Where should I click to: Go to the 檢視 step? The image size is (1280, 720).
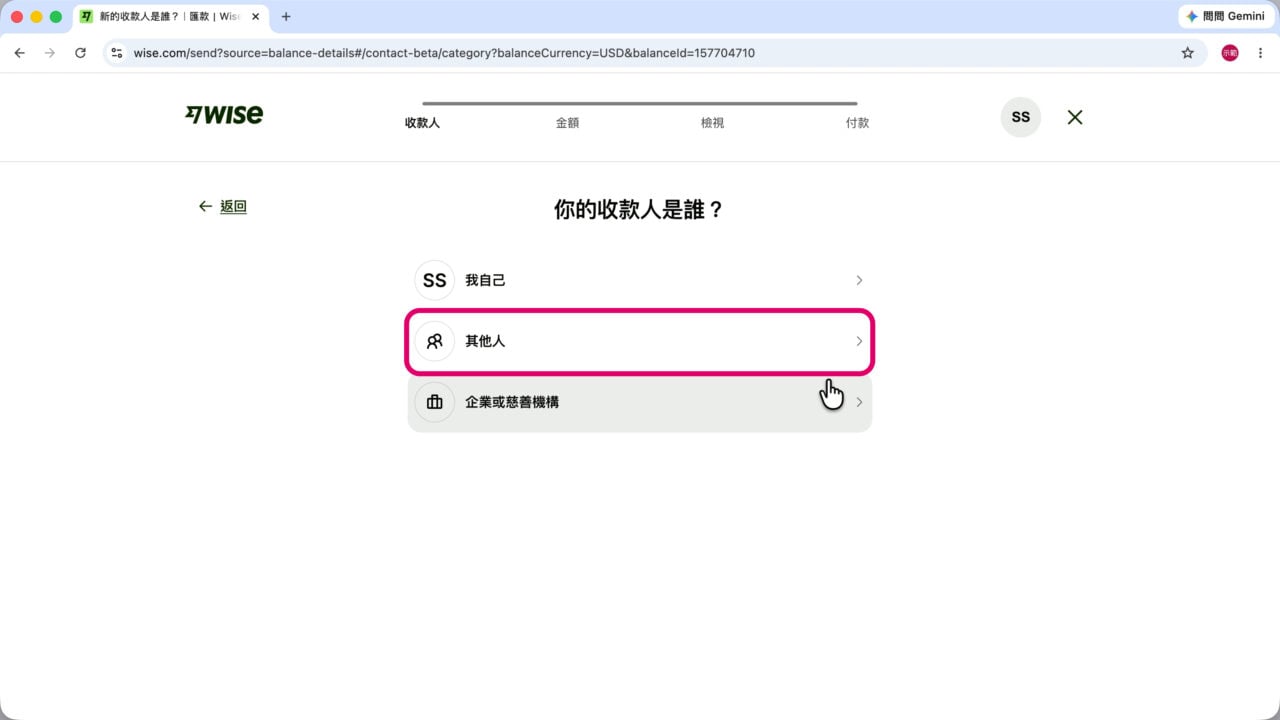(712, 123)
